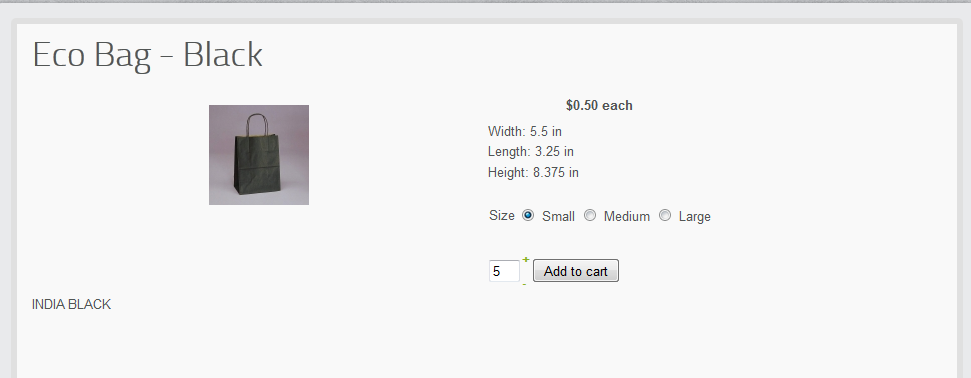
Task: Click the 'Small' label text
Action: coord(558,216)
